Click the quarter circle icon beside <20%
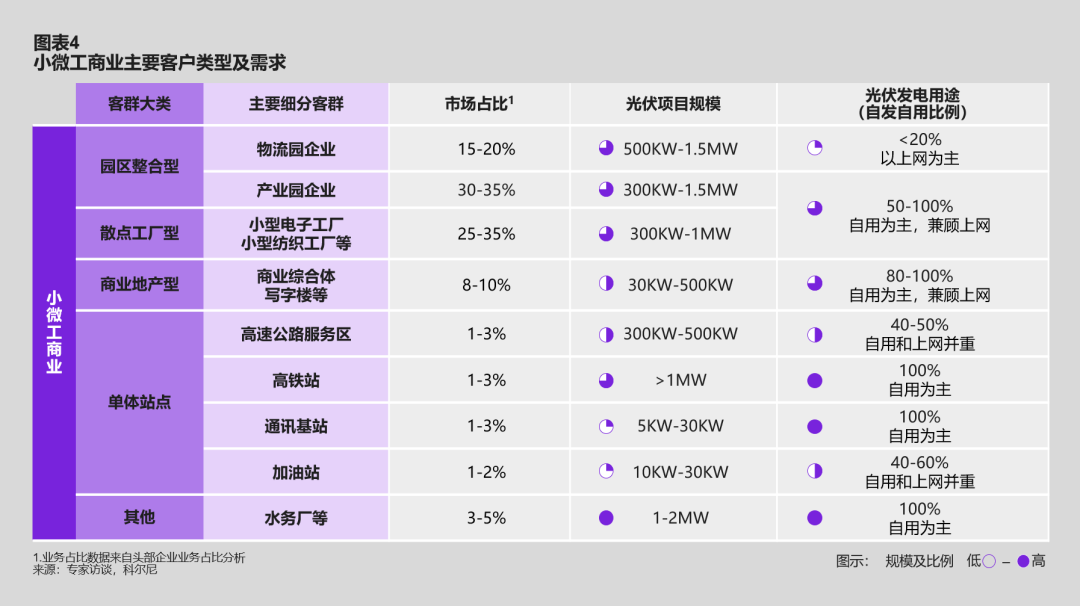 point(814,148)
